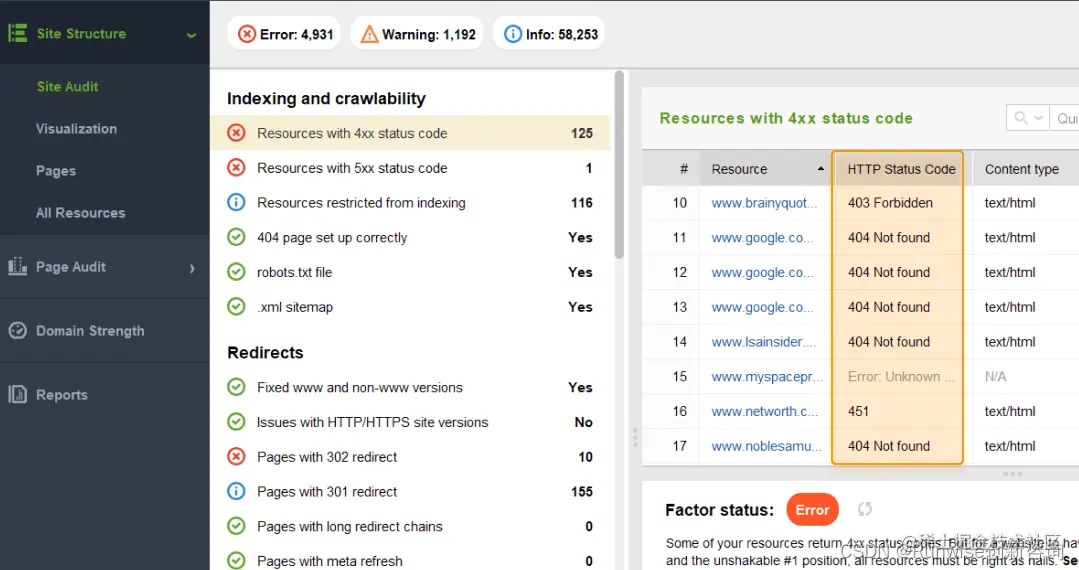Open the Reports section
Screen dimensions: 1079x570
[62, 395]
